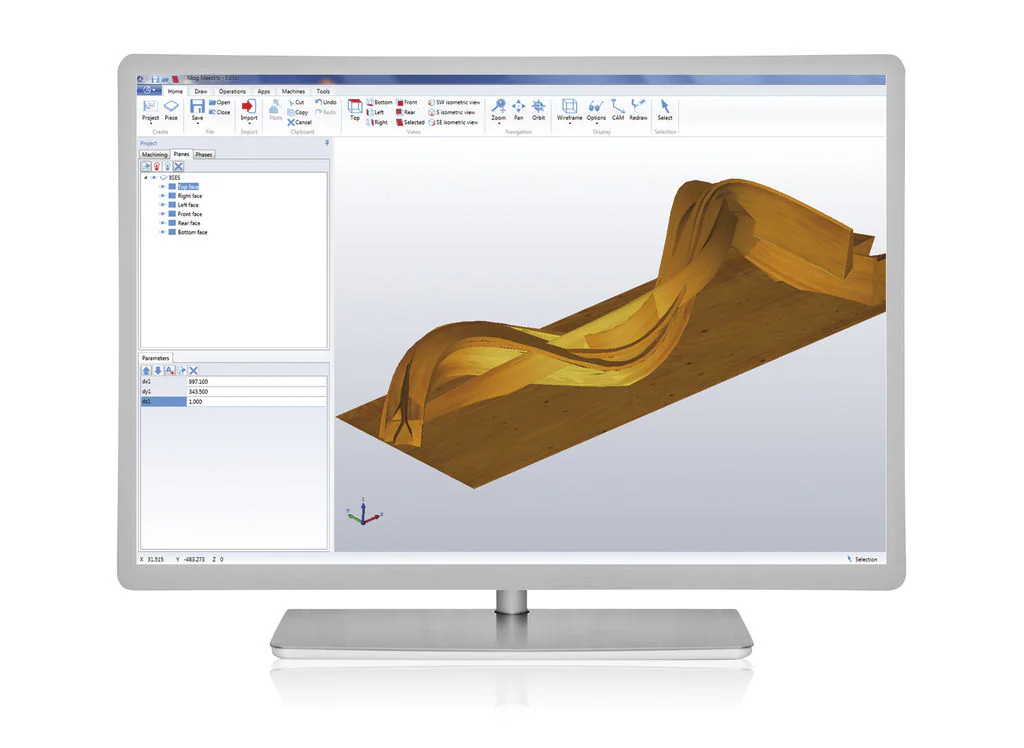This screenshot has width=1024, height=748.
Task: Select the Rear face tree item
Action: point(189,223)
